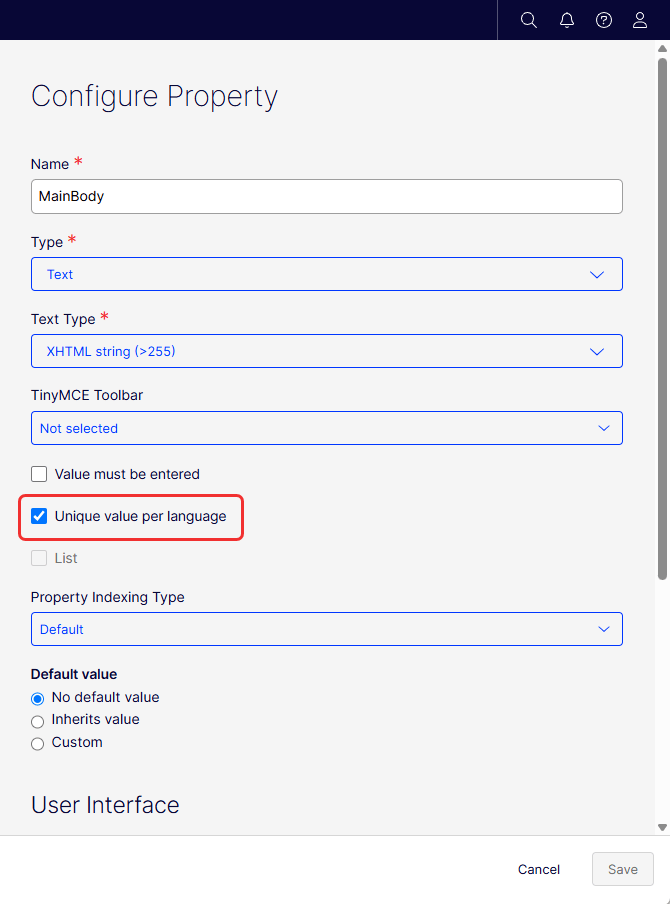Expand Text Type dropdown with XHTML string

326,351
